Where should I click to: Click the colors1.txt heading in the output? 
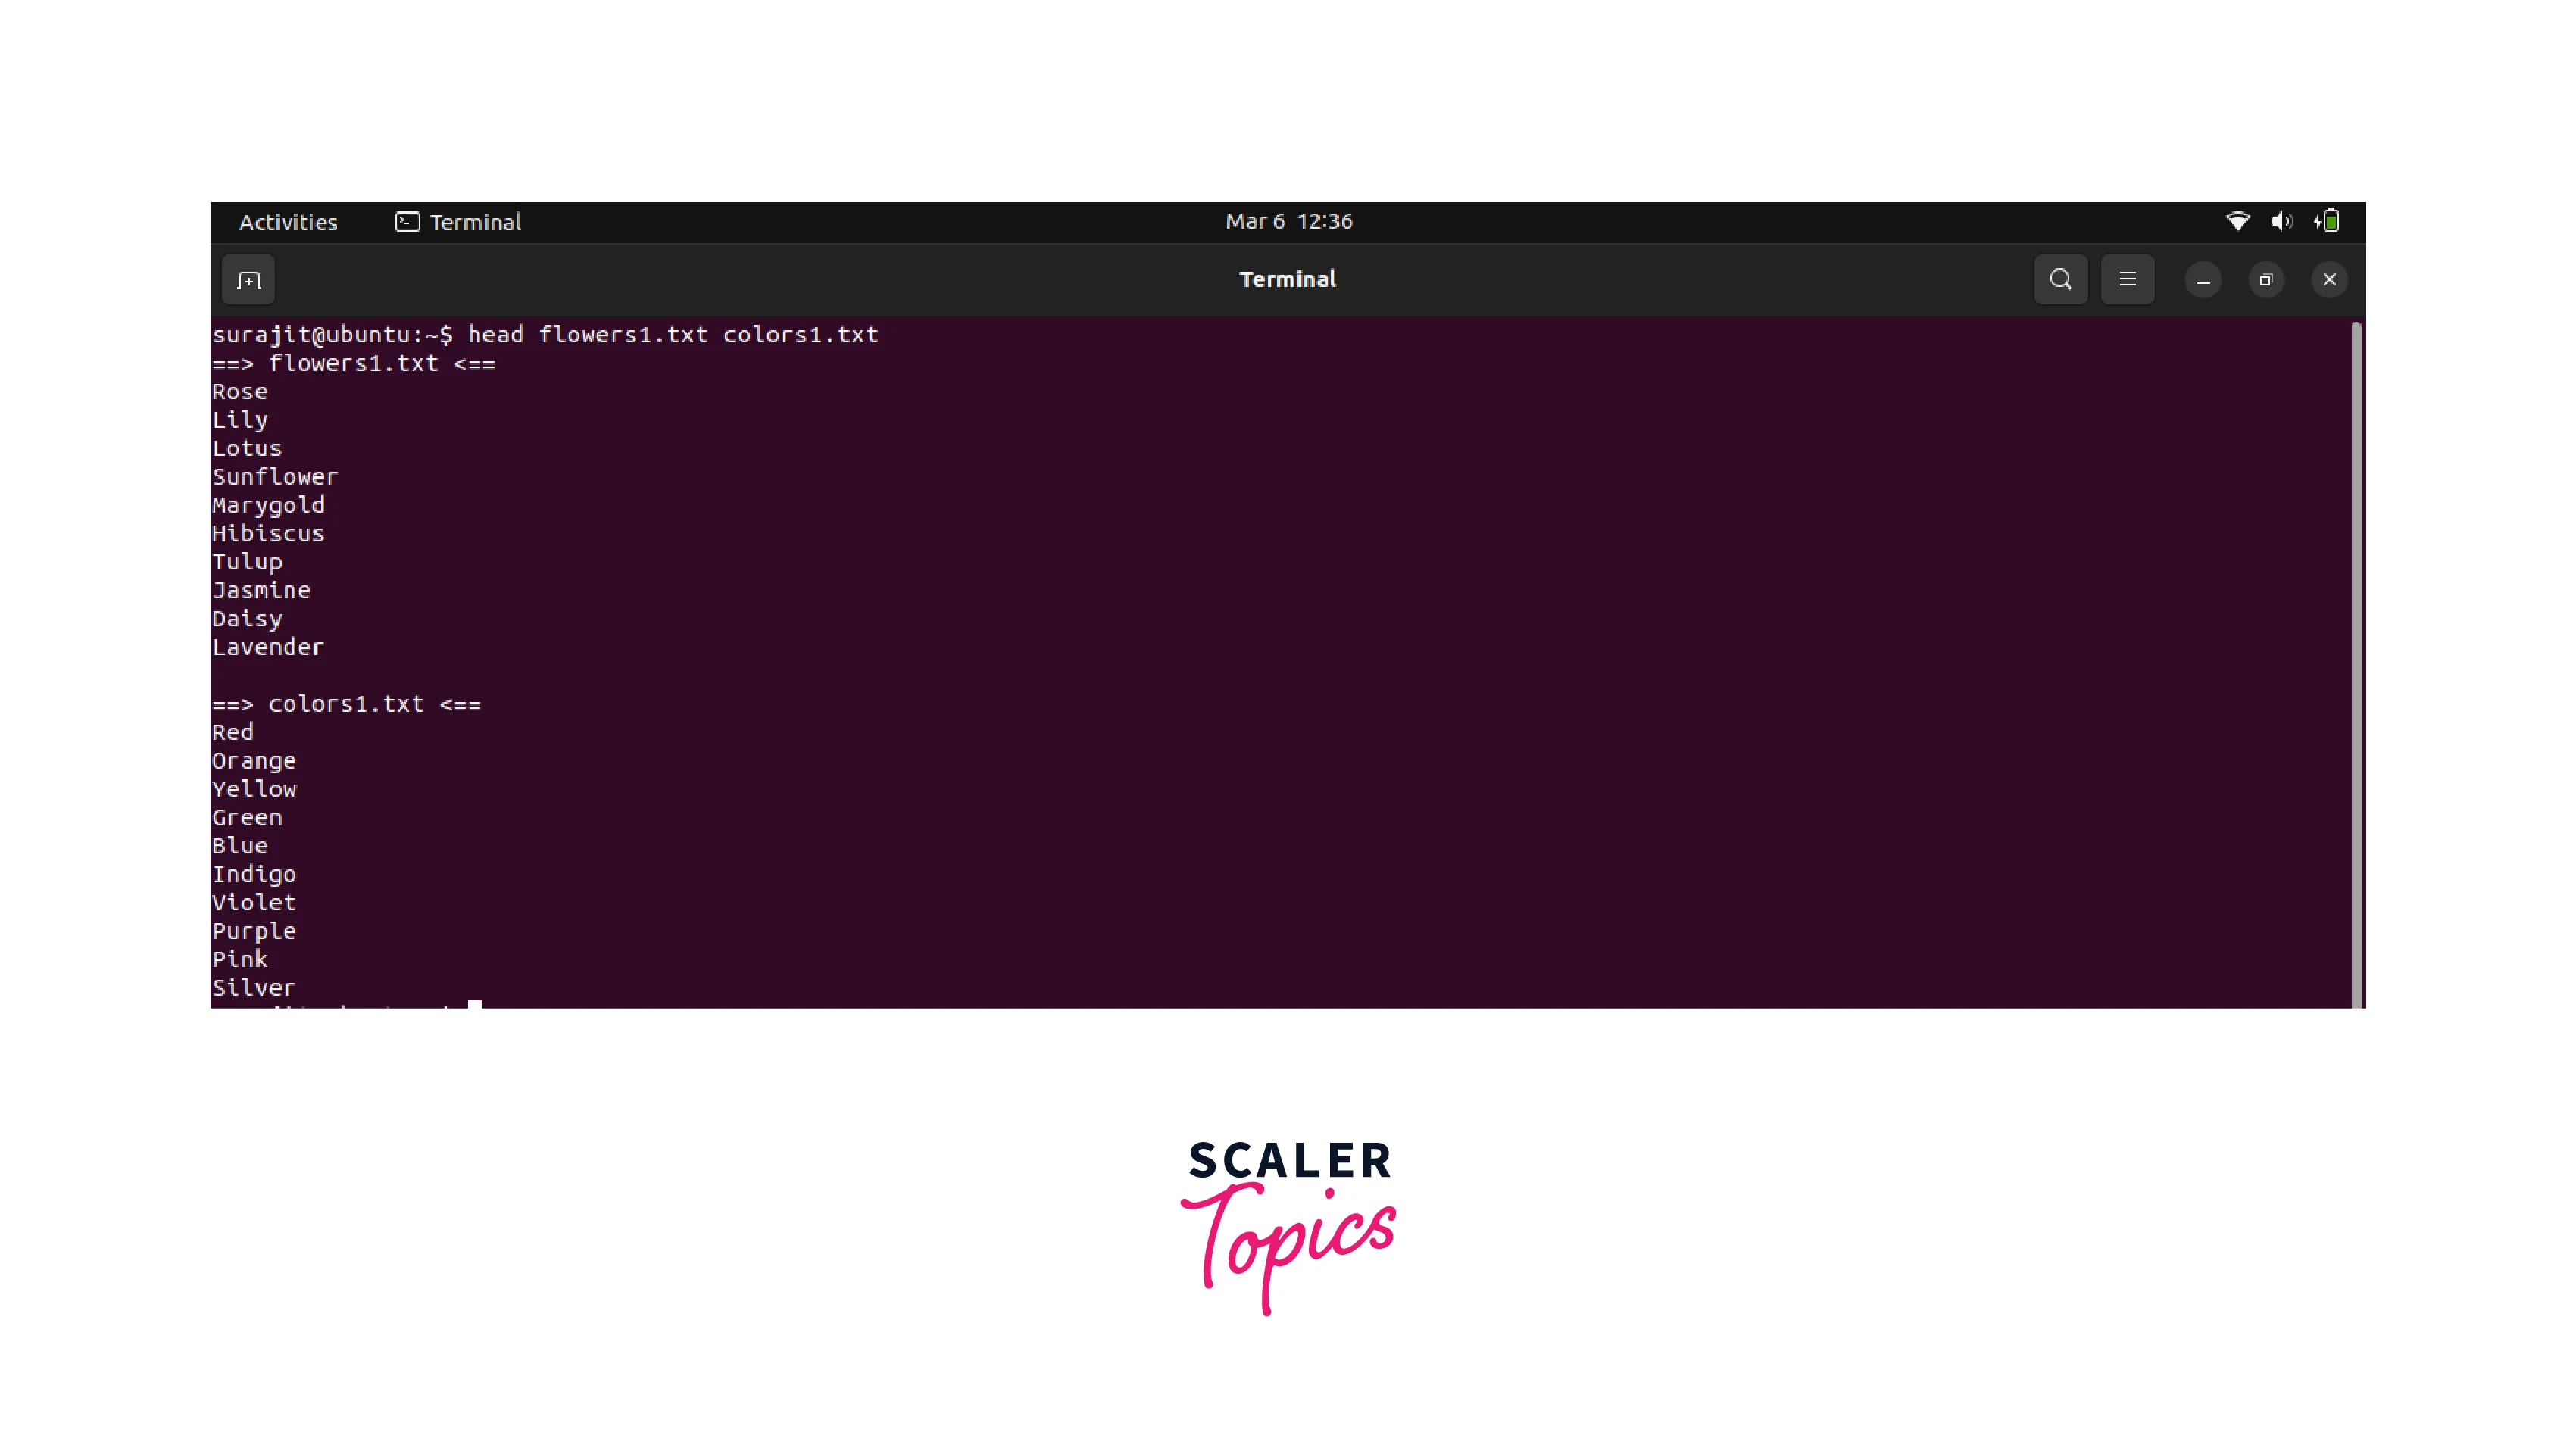tap(347, 703)
